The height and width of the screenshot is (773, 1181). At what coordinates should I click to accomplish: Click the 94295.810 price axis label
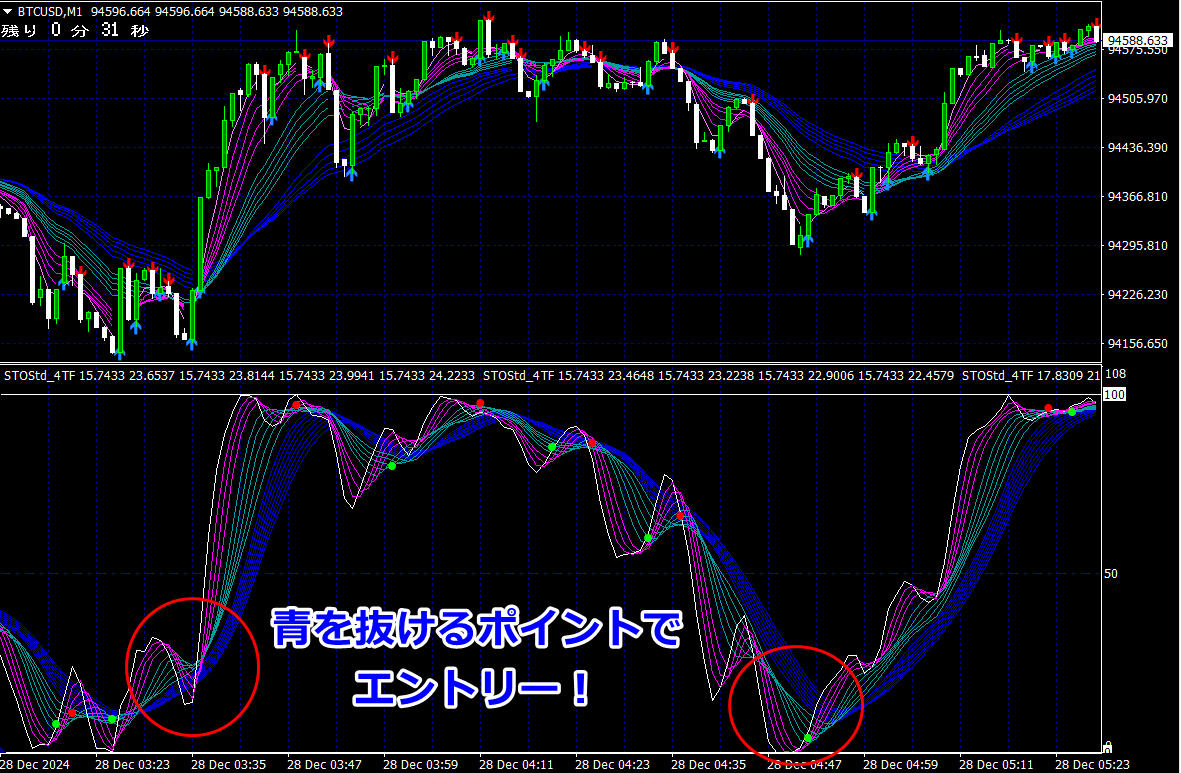1137,246
